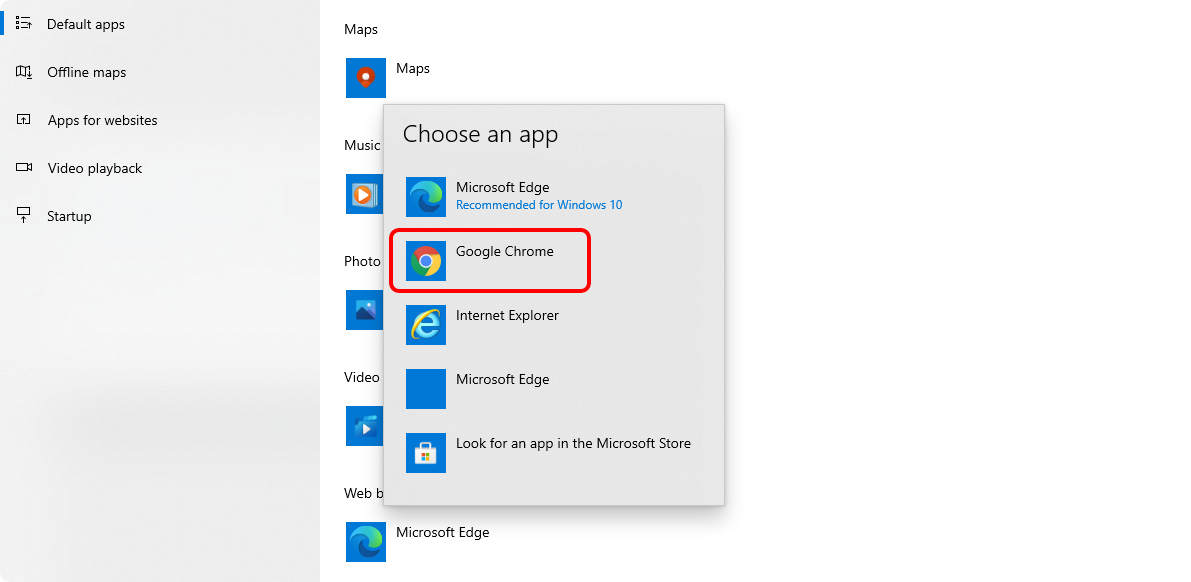Image resolution: width=1191 pixels, height=582 pixels.
Task: Click the blank blue Microsoft Edge tile
Action: click(426, 389)
